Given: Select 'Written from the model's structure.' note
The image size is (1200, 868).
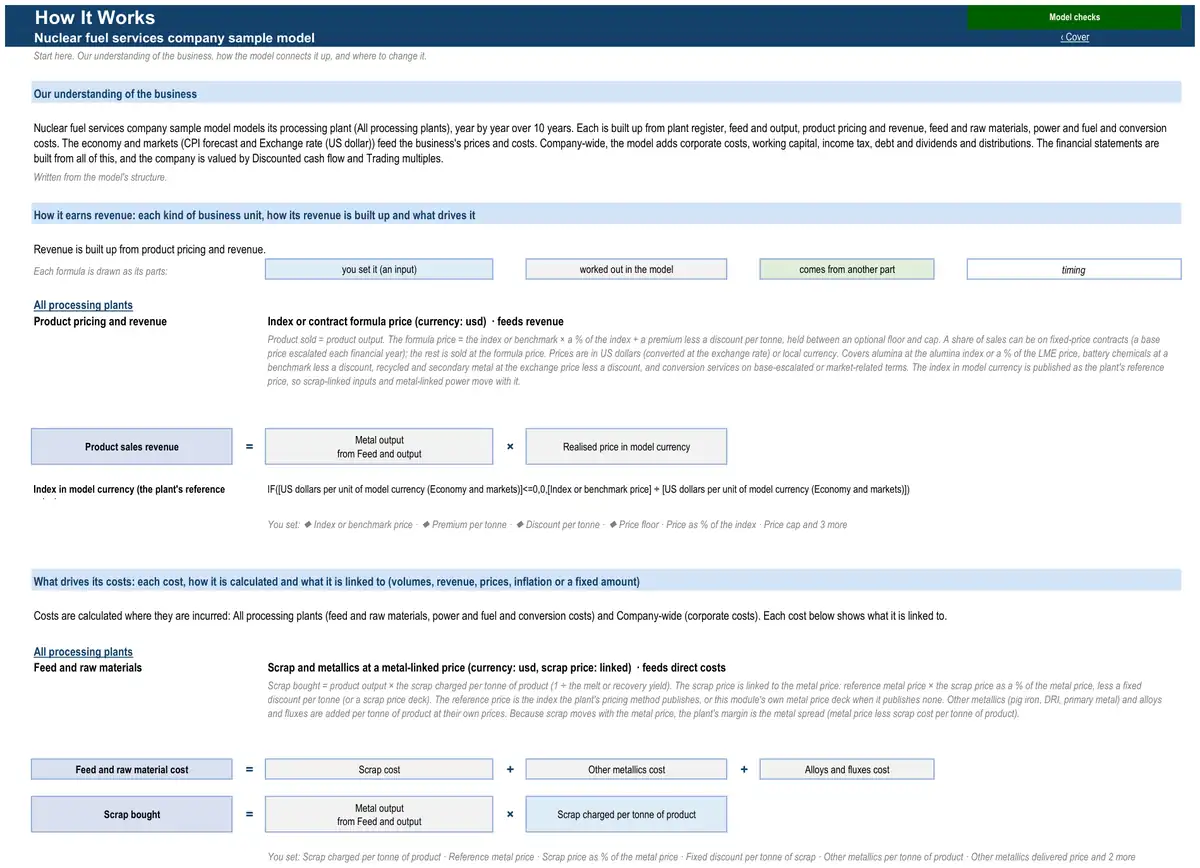Looking at the screenshot, I should 100,177.
